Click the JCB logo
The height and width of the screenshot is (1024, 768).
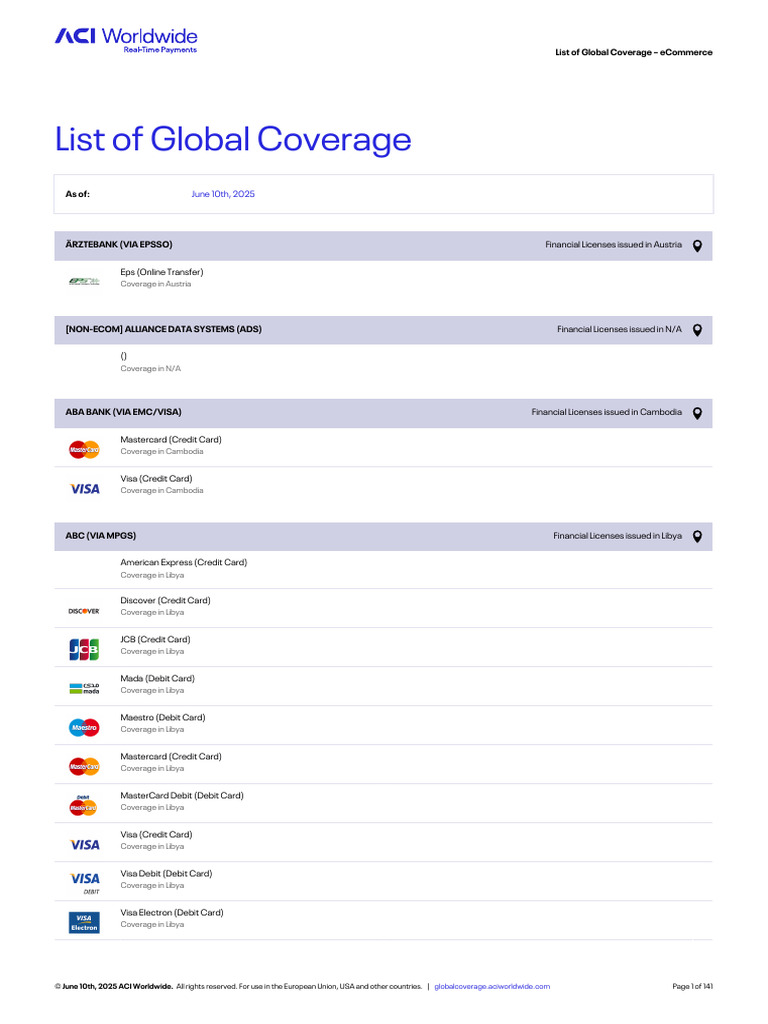click(84, 649)
